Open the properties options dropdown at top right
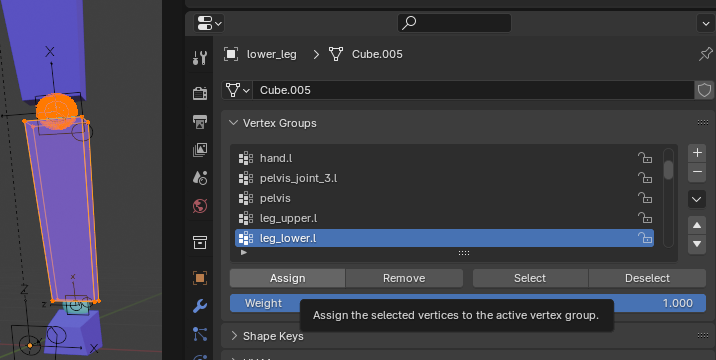716x360 pixels. tap(706, 23)
